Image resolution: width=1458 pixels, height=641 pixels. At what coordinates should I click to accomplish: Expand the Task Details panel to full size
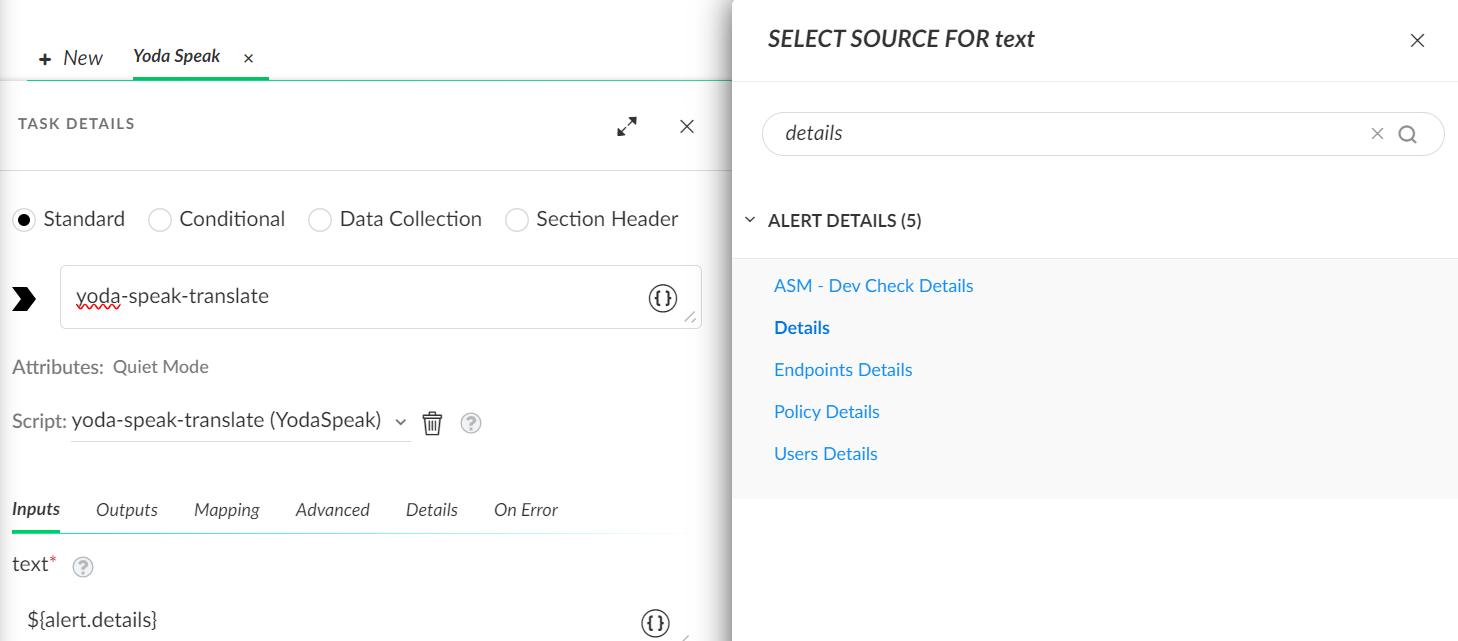627,127
